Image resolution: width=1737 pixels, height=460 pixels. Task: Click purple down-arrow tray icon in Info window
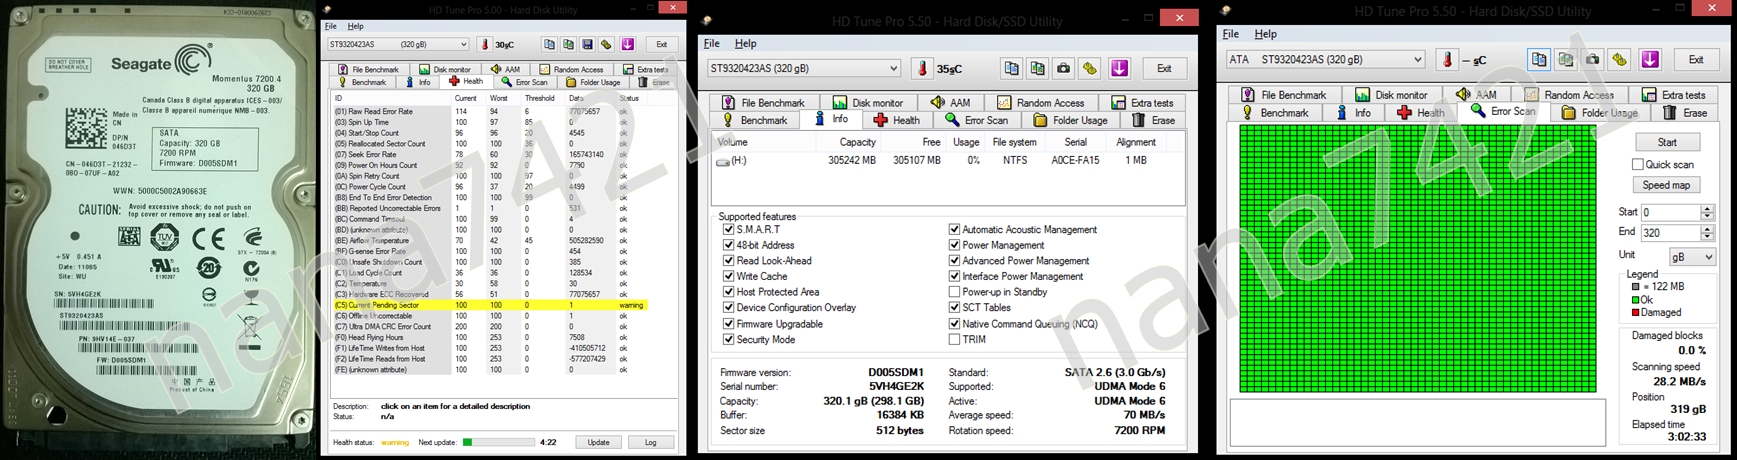[x=1119, y=68]
